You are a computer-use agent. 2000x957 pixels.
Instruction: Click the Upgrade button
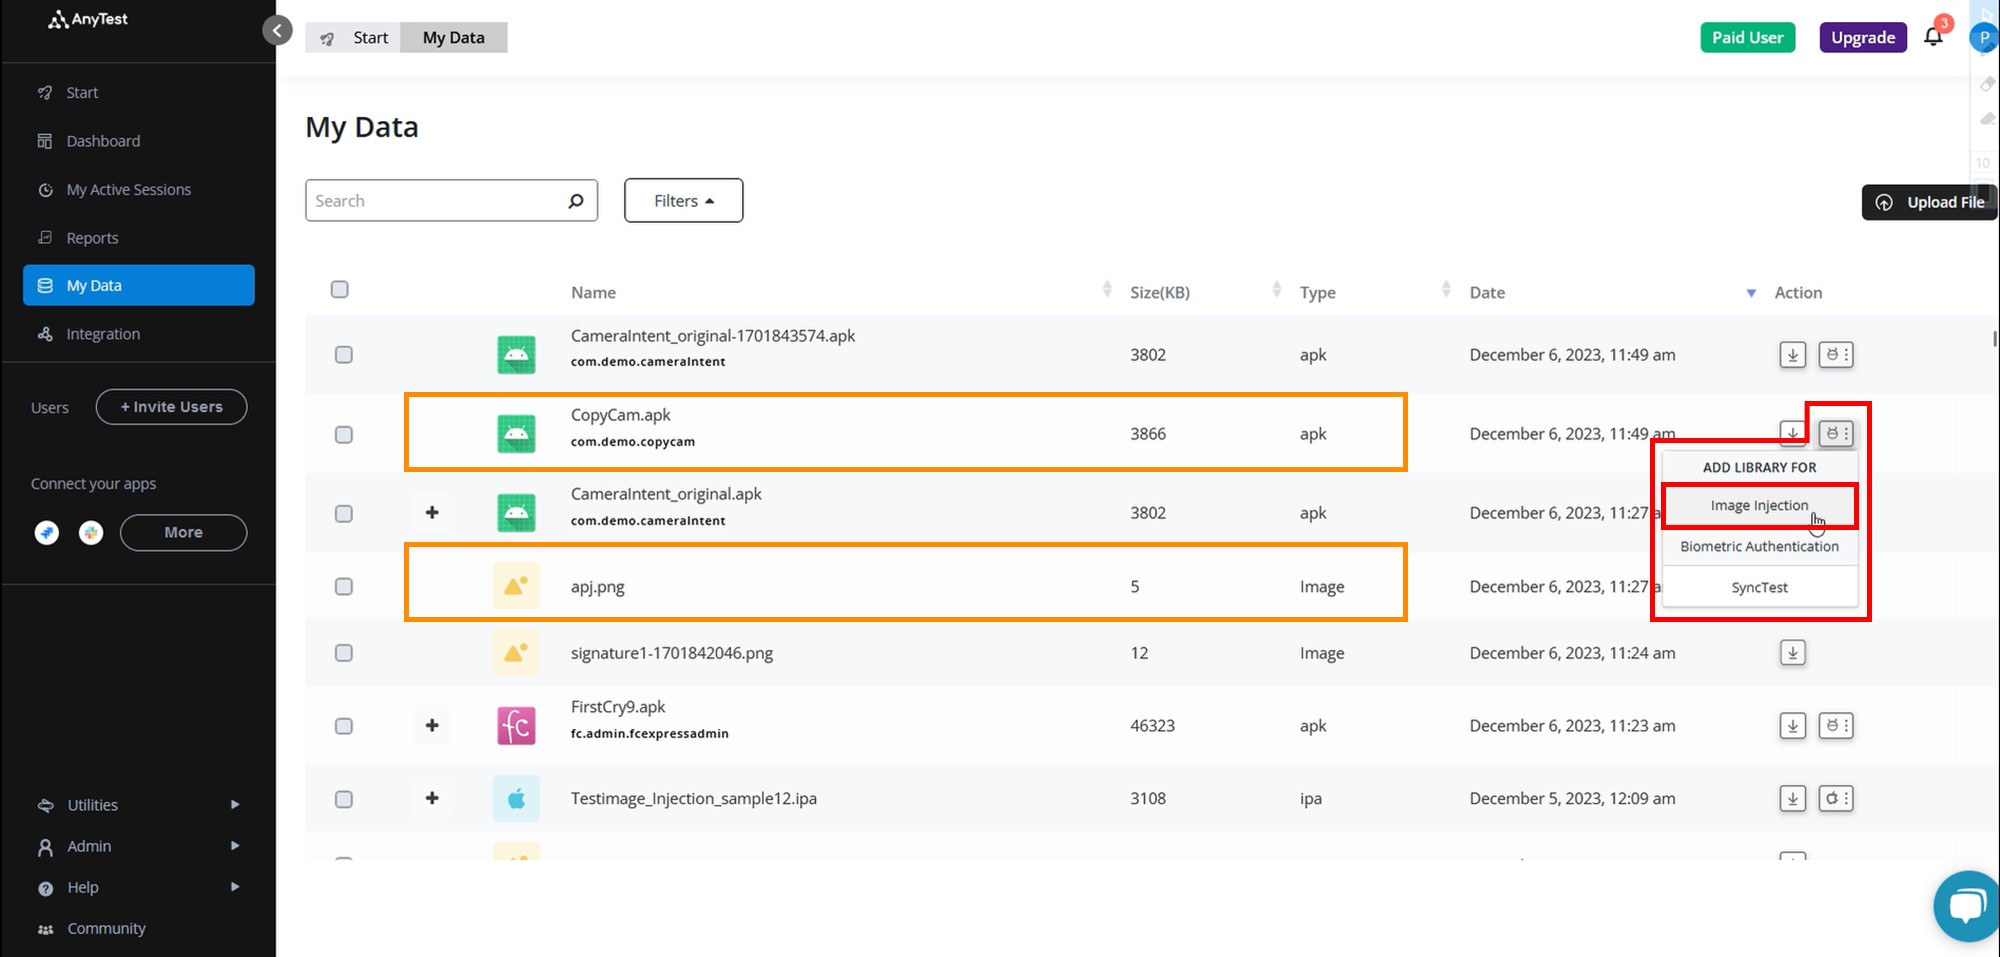tap(1863, 38)
